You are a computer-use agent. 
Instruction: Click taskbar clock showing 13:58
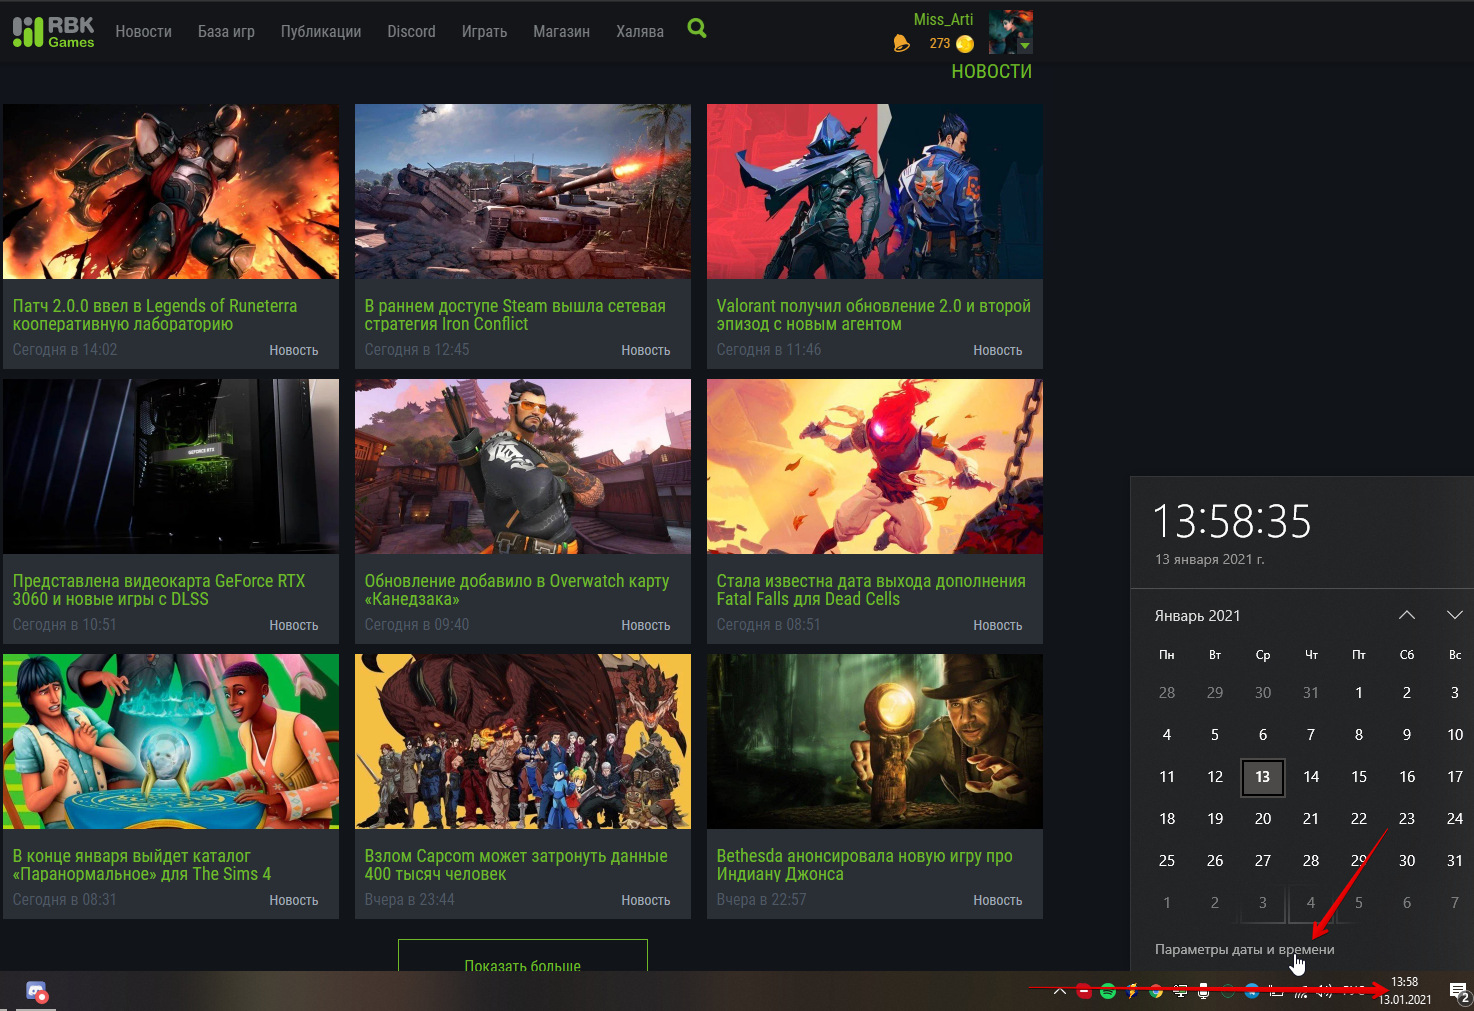point(1405,990)
